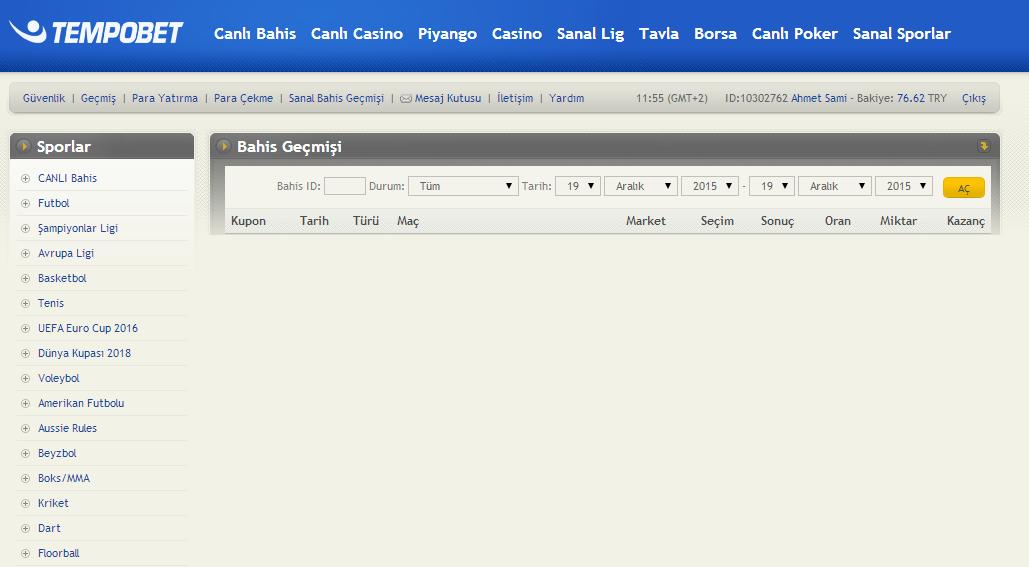Click the envelope icon beside Mesaj Kutusu
Screen dimensions: 1029x567
[405, 99]
